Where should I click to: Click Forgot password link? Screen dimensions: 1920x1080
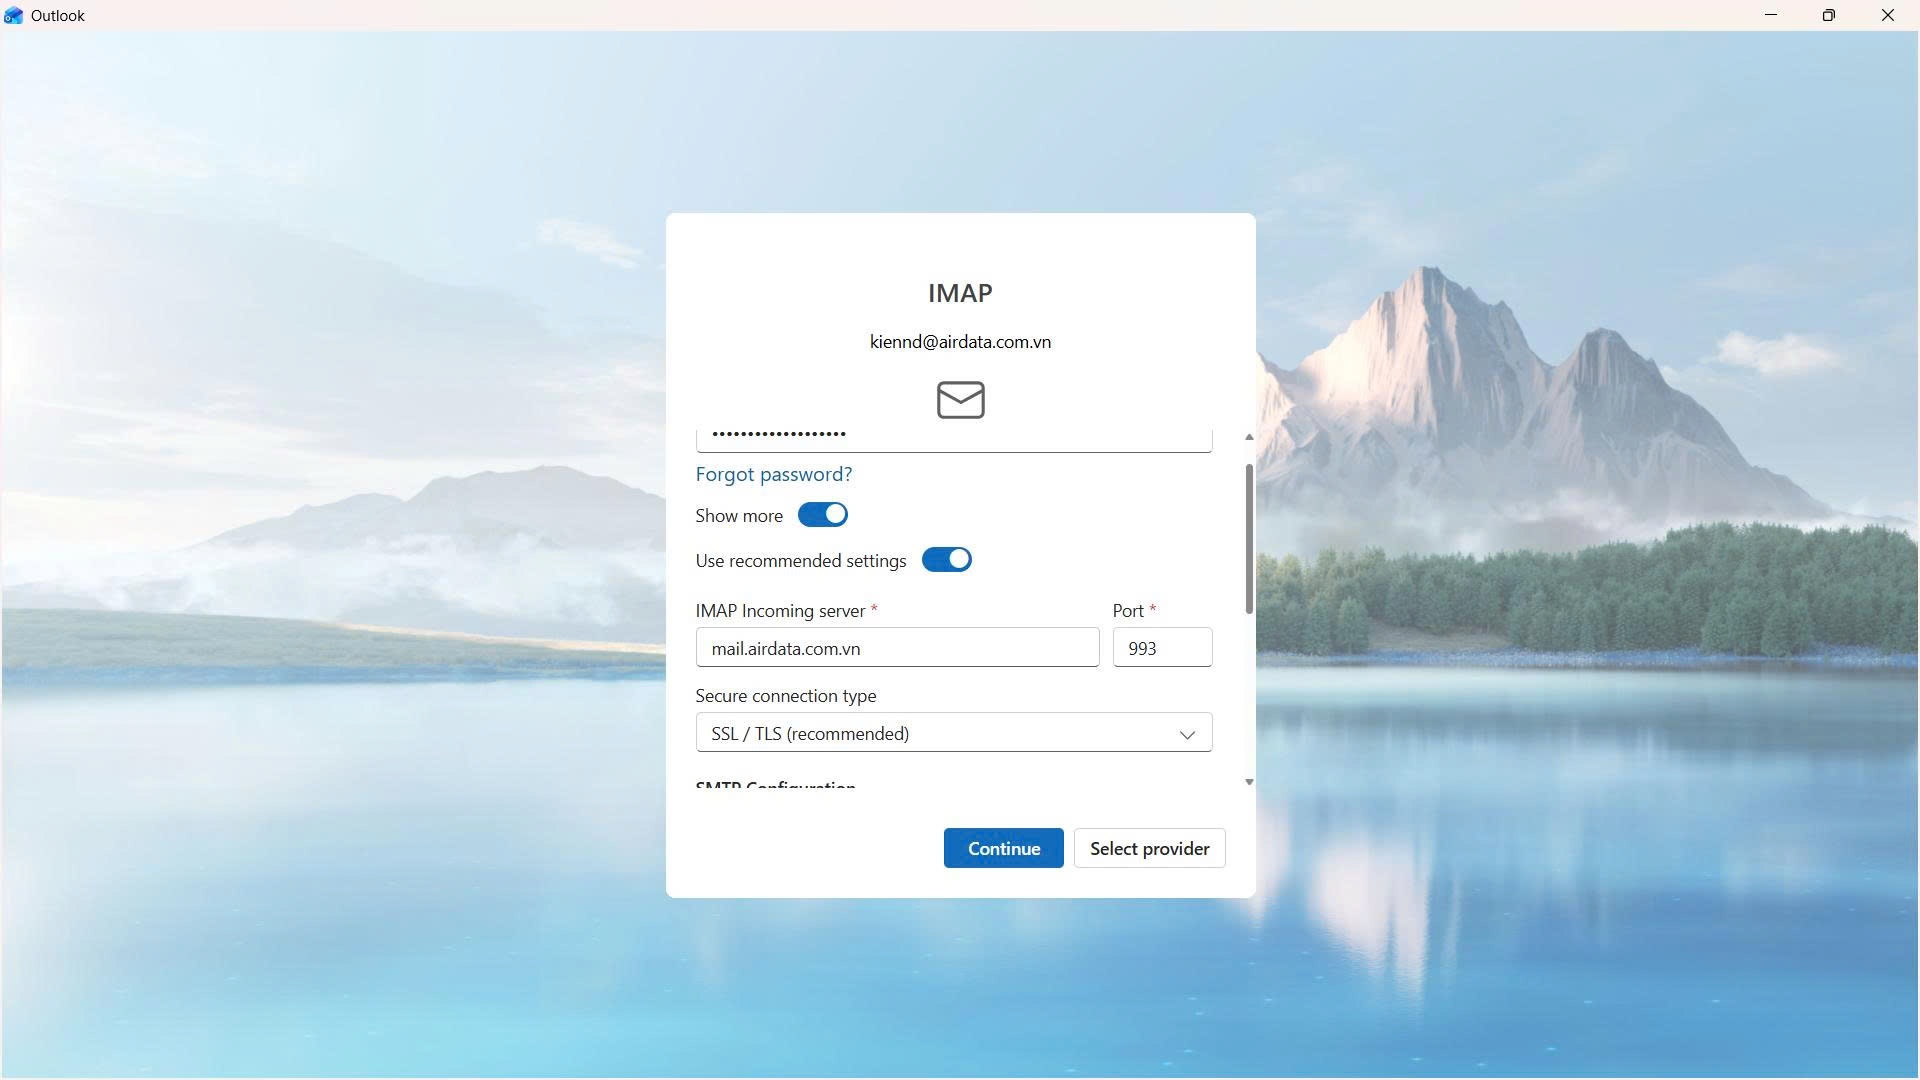tap(773, 474)
